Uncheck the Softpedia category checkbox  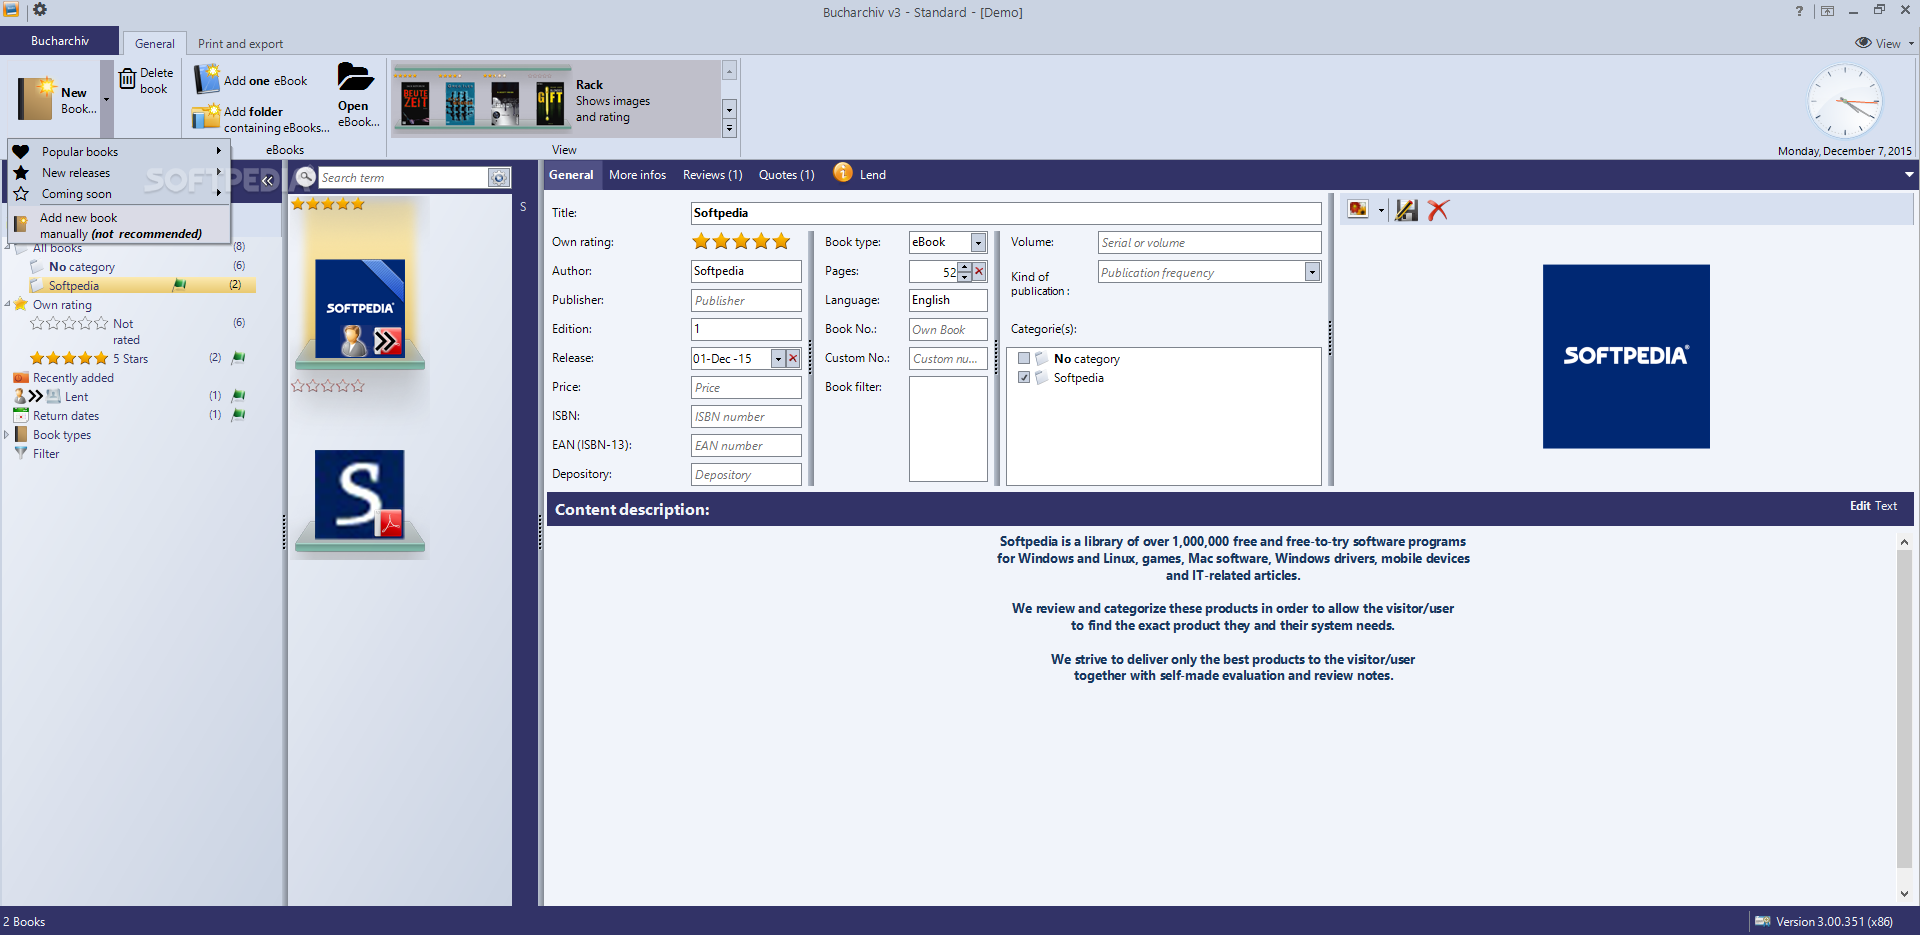[1024, 377]
